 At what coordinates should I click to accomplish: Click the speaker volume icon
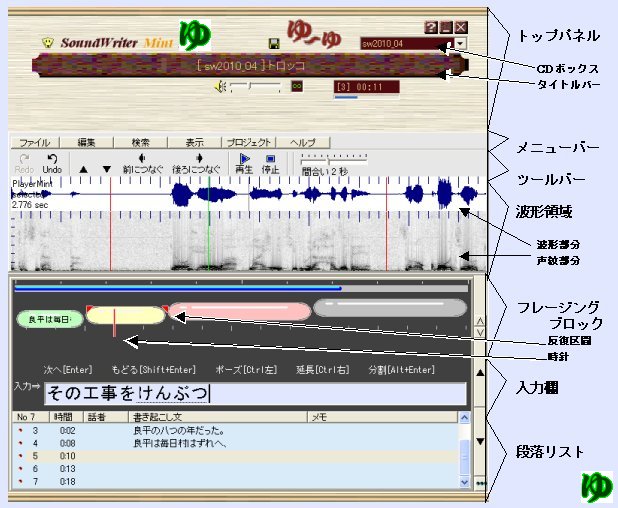(x=219, y=87)
